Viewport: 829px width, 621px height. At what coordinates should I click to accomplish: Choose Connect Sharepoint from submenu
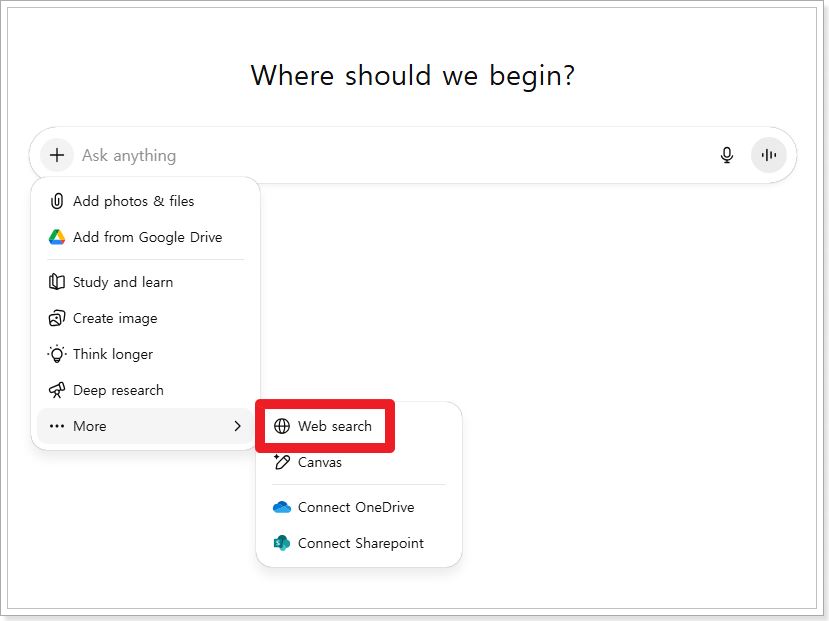click(x=360, y=543)
